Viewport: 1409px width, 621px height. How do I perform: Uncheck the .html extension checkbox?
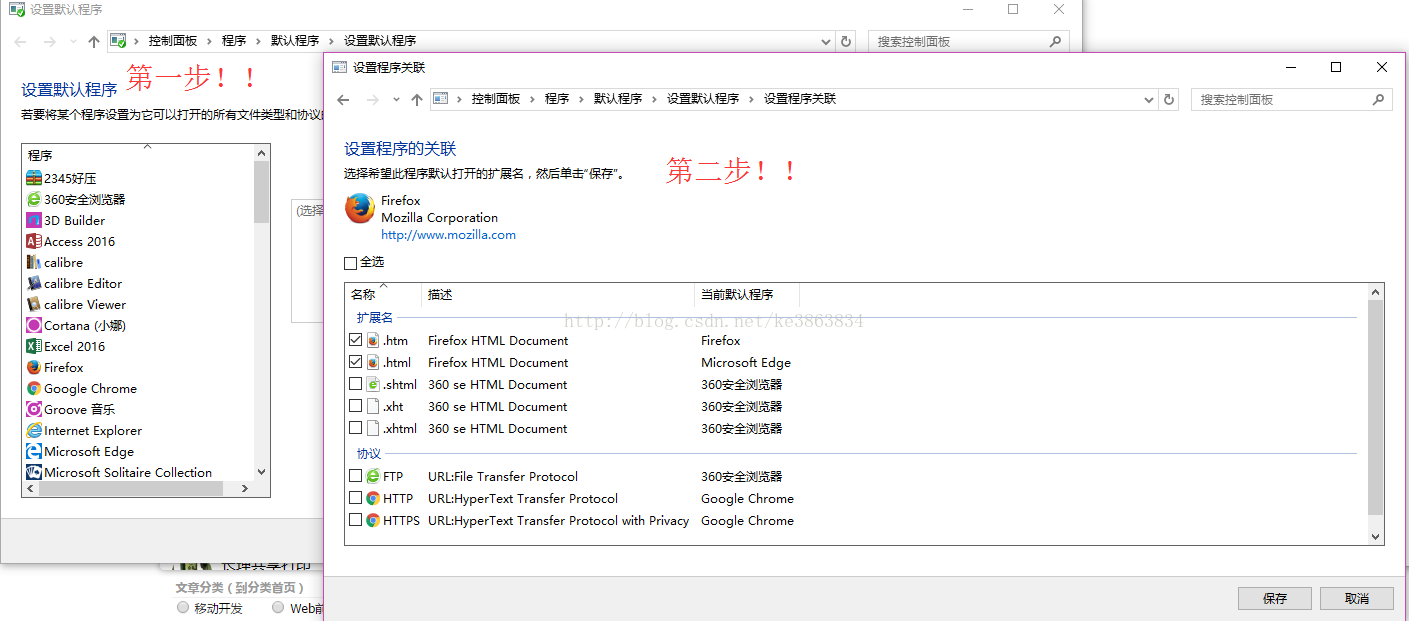[x=355, y=362]
